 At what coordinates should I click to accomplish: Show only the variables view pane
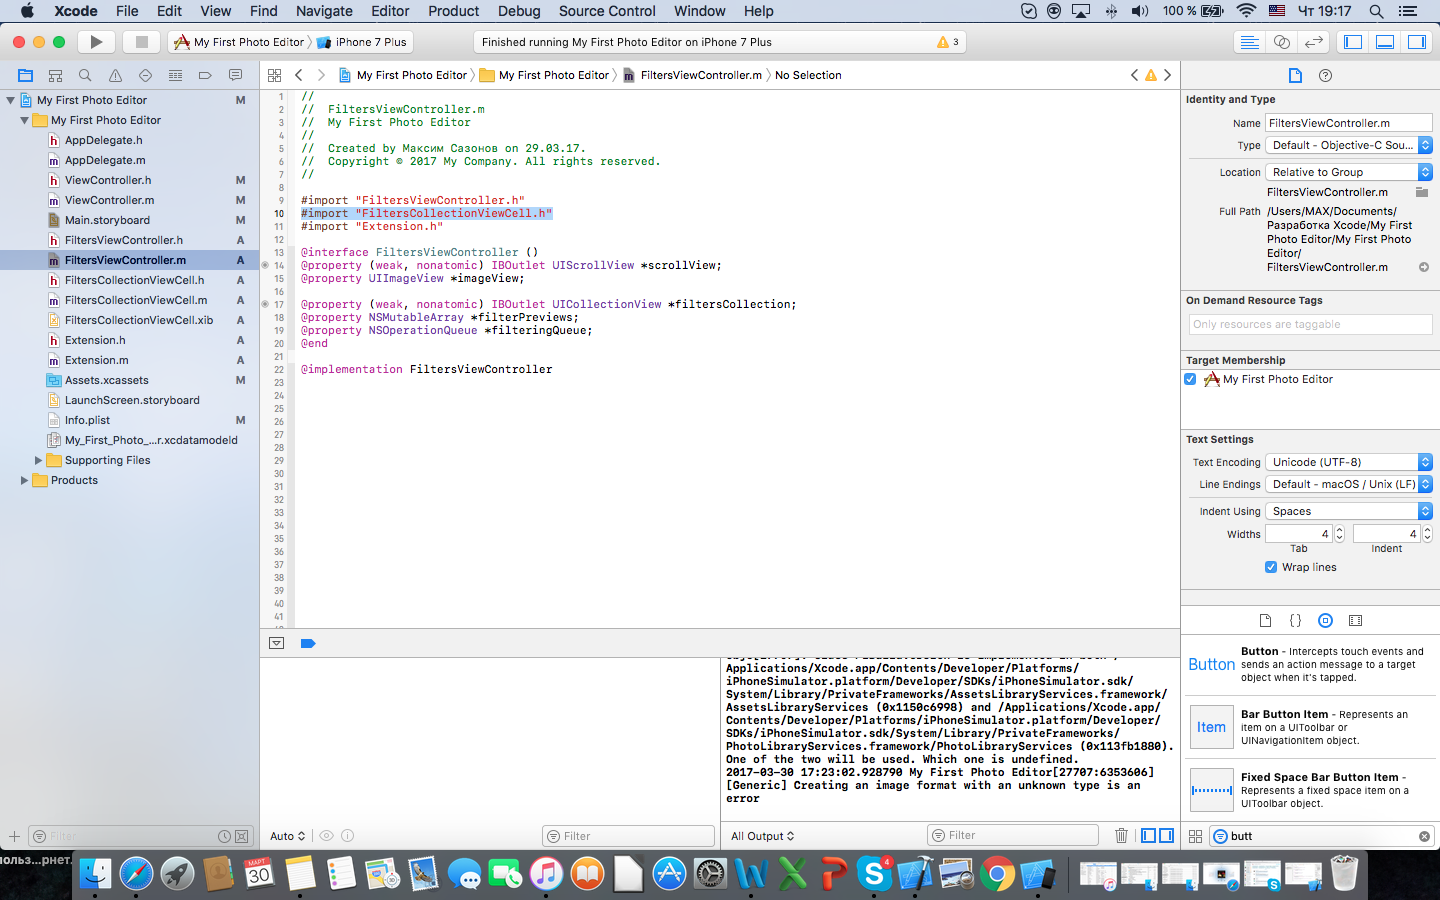coord(1149,835)
